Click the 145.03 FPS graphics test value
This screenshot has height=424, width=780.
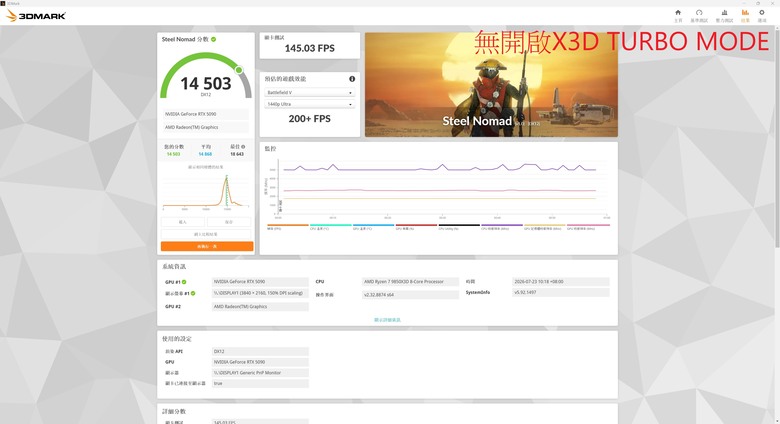click(309, 48)
